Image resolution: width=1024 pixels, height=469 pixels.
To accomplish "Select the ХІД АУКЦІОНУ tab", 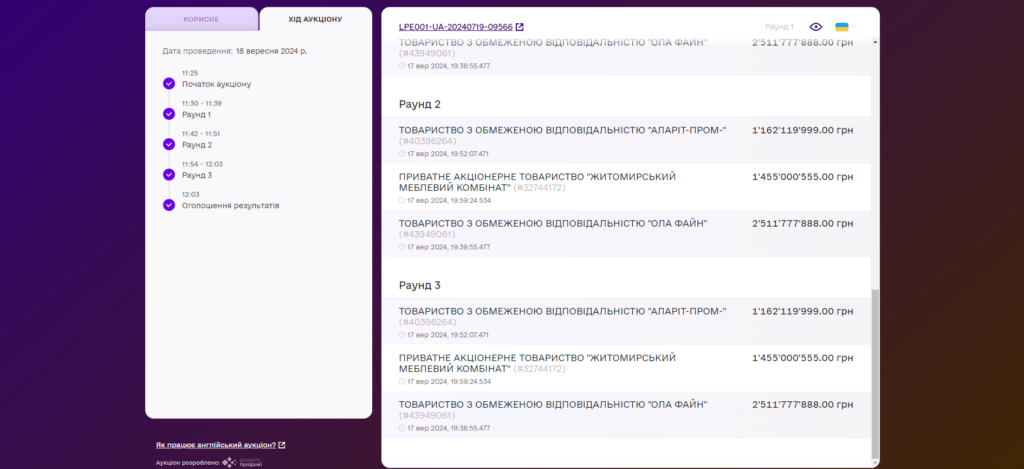I will click(x=315, y=19).
